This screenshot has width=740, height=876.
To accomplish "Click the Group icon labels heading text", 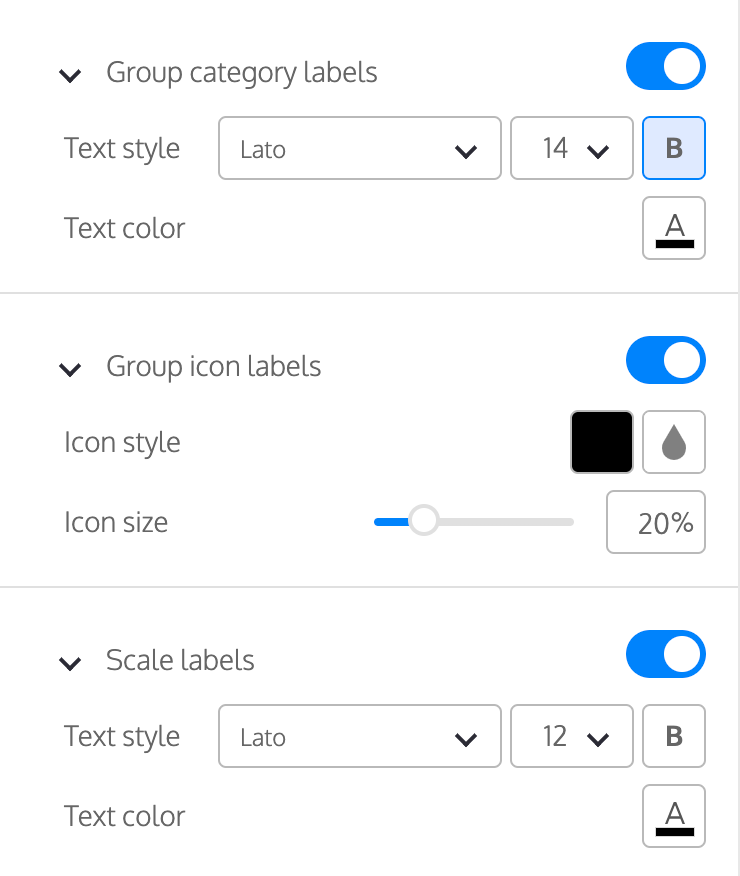I will click(214, 366).
